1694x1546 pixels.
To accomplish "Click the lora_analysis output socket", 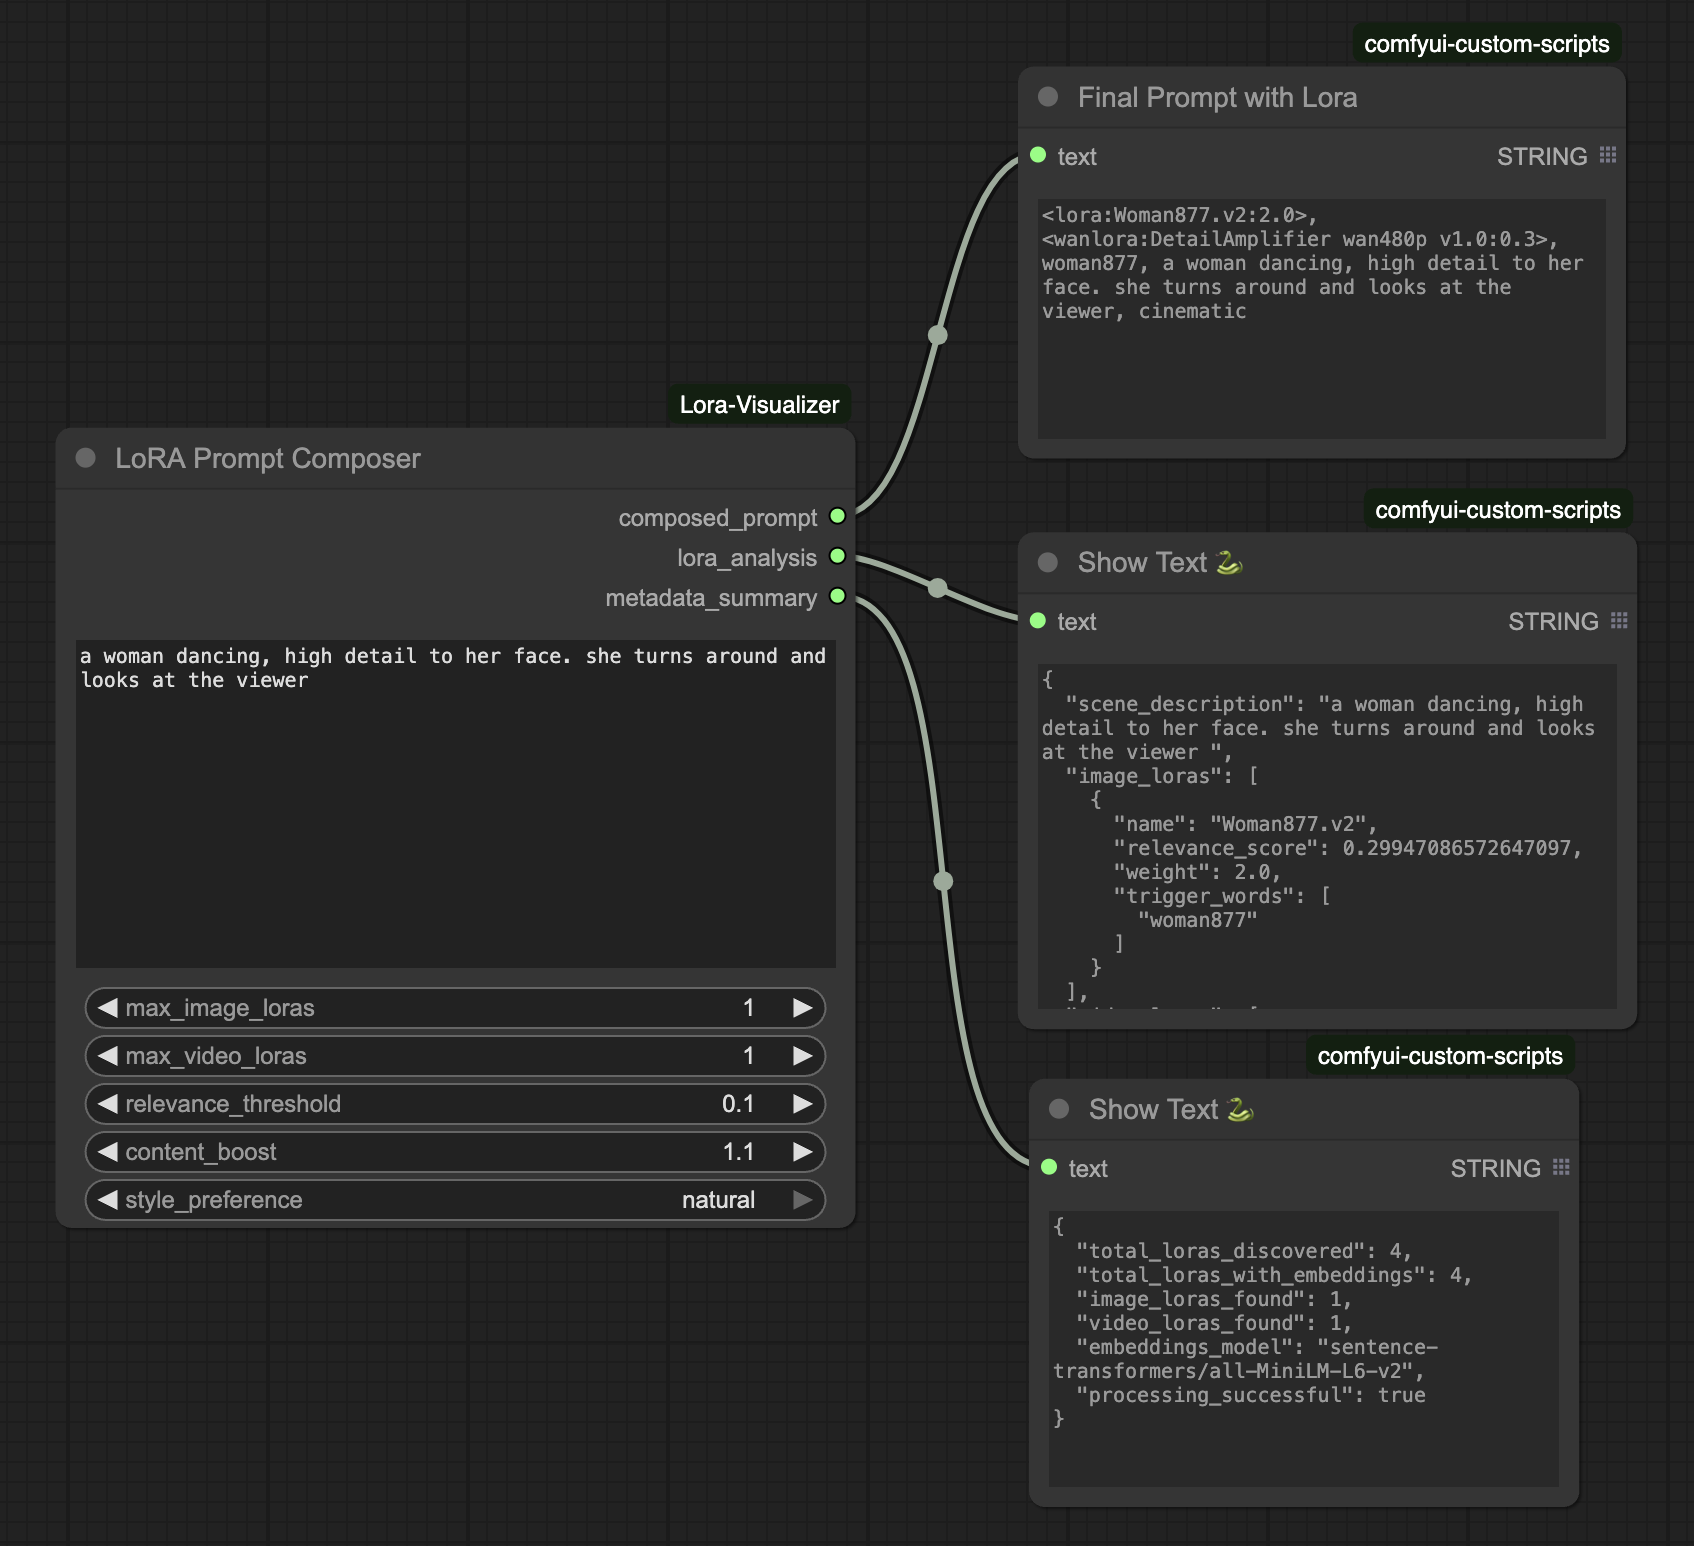I will coord(838,556).
